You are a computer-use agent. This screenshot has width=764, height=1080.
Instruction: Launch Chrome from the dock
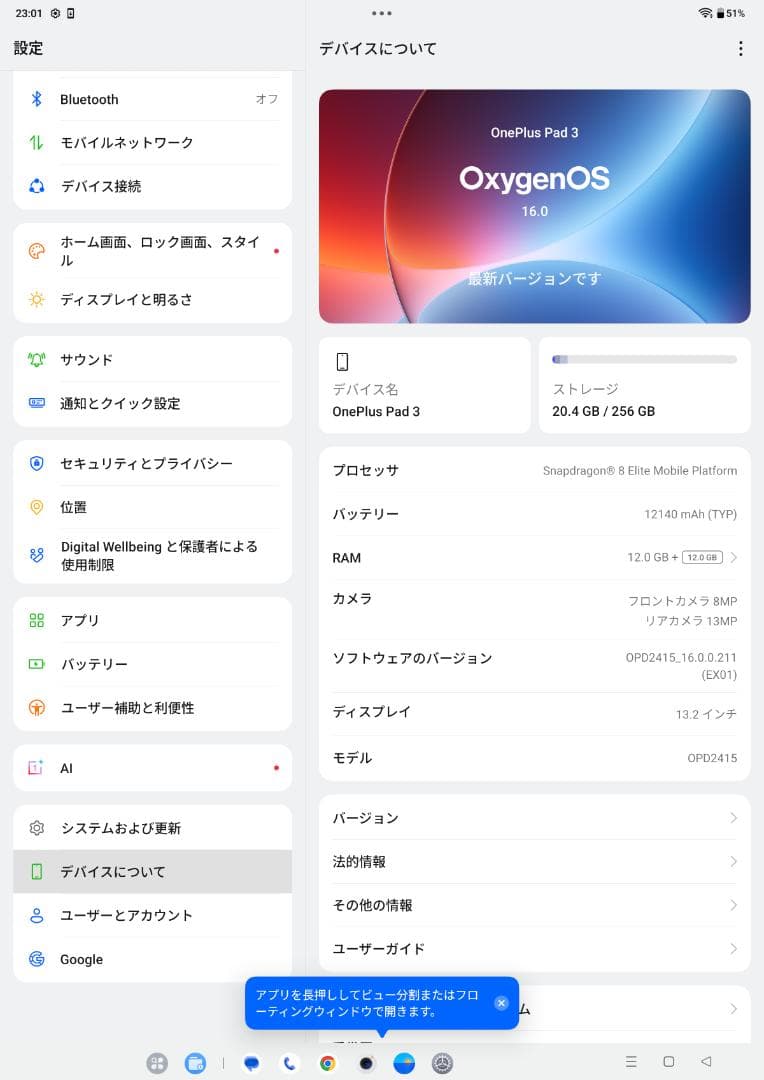328,1063
